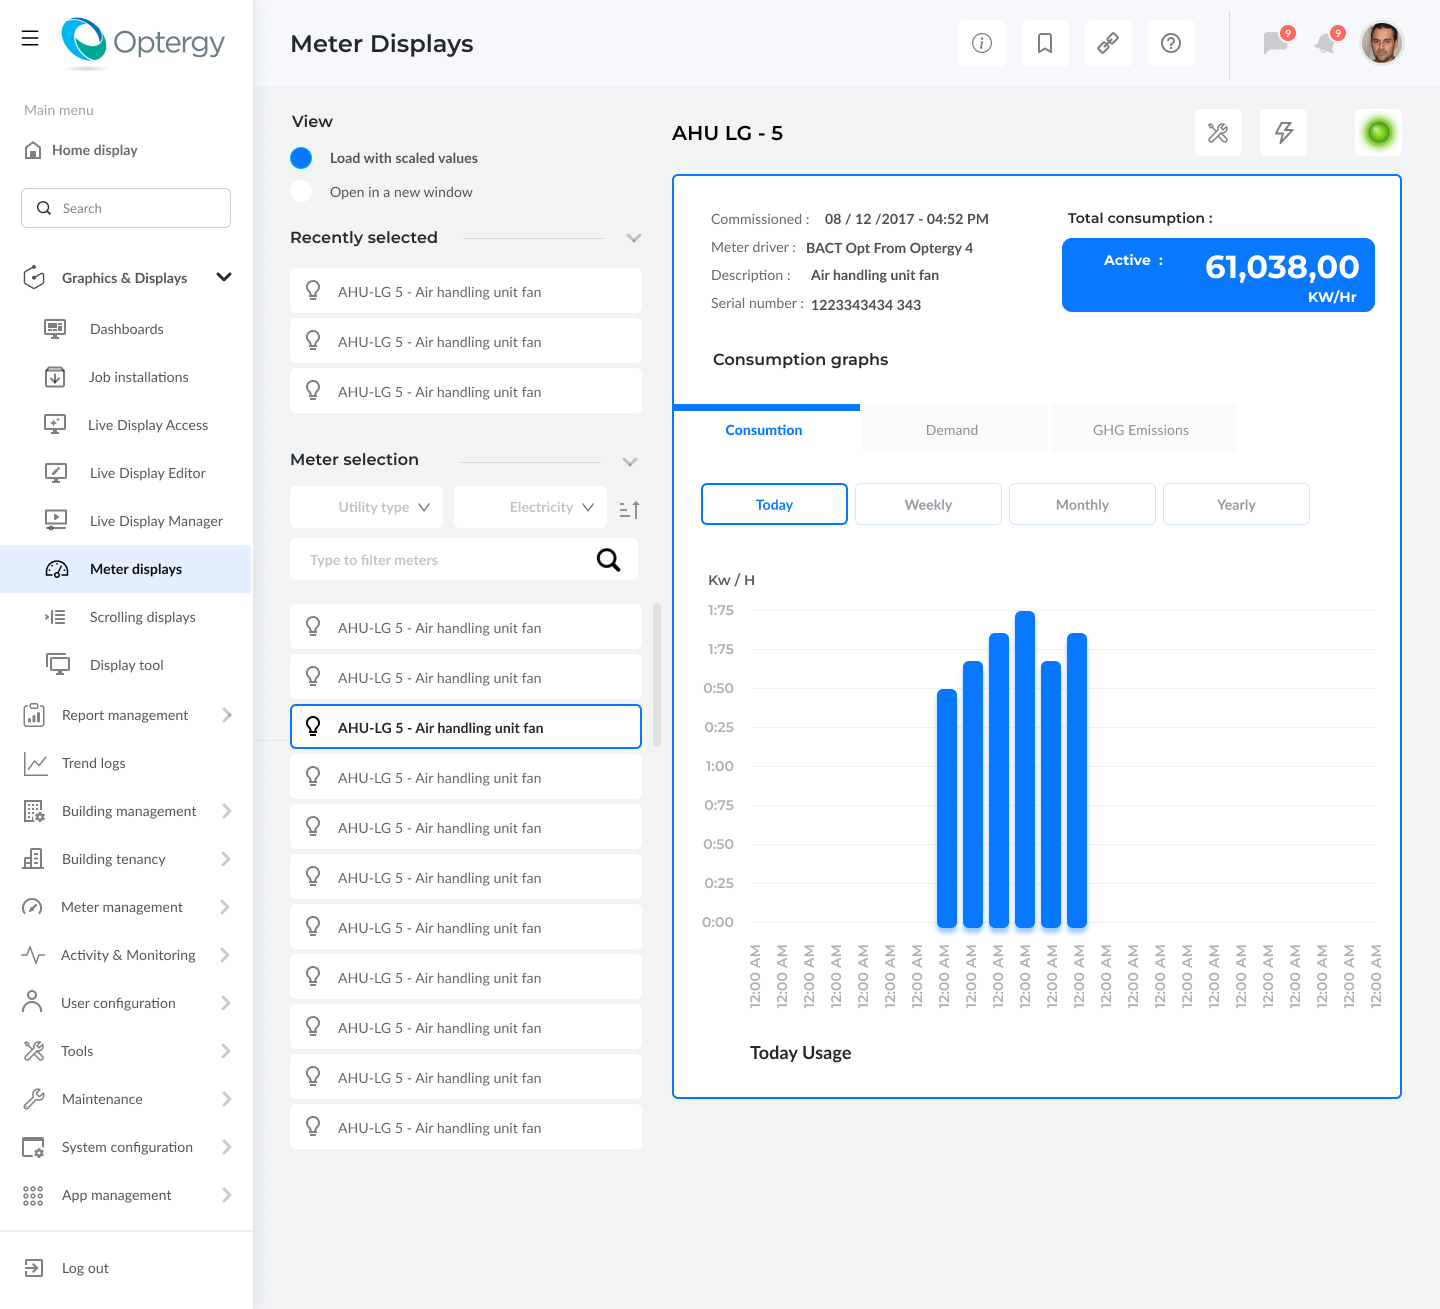Viewport: 1440px width, 1309px height.
Task: Click the Report management clipboard icon
Action: (x=34, y=714)
